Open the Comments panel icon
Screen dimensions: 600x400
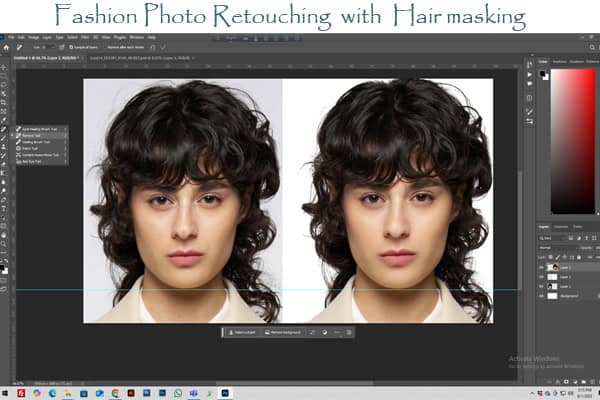(x=530, y=83)
